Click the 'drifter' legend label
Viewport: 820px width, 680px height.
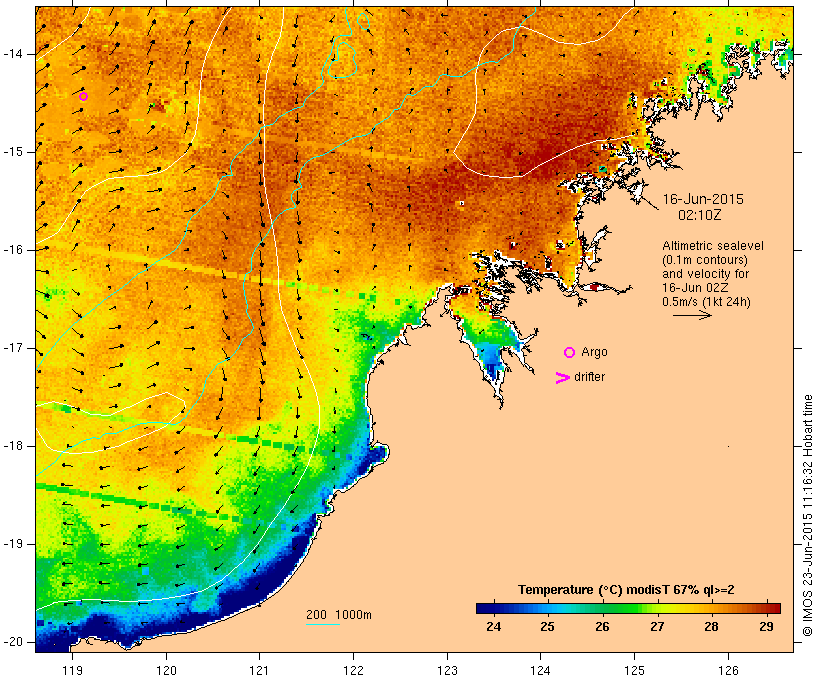pyautogui.click(x=589, y=377)
